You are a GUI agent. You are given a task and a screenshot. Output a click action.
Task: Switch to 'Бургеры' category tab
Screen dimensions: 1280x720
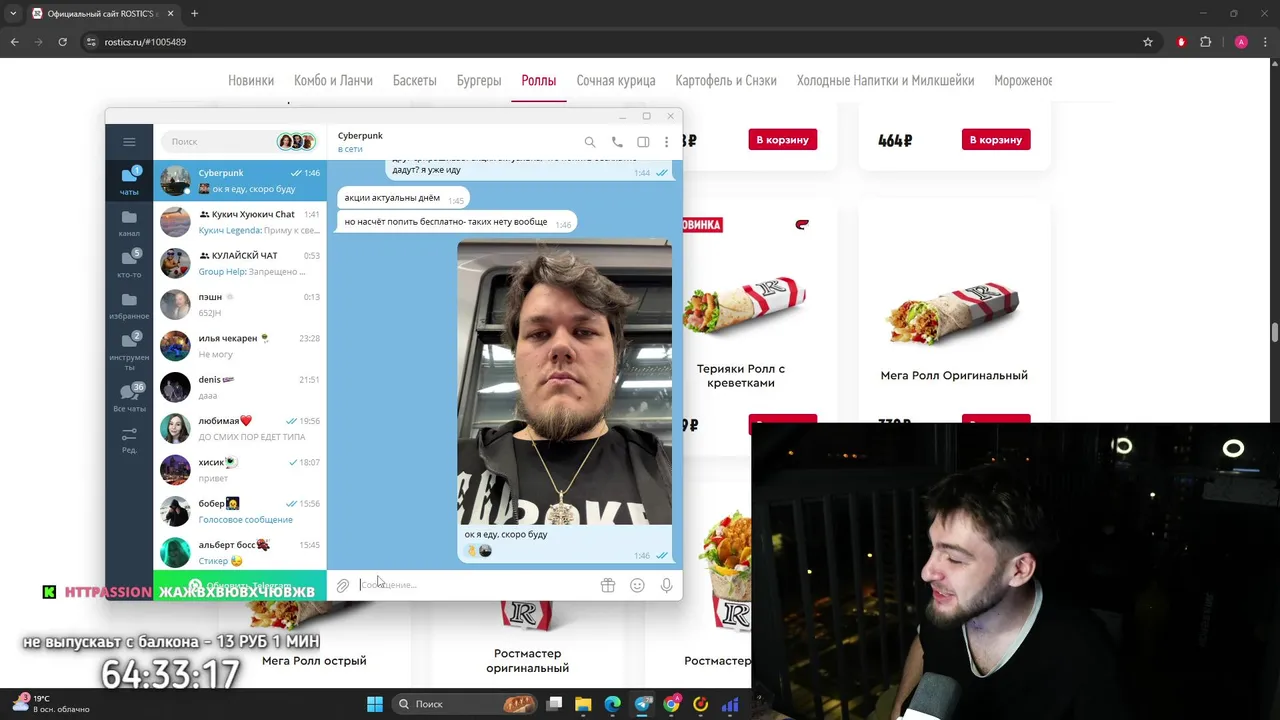coord(479,80)
